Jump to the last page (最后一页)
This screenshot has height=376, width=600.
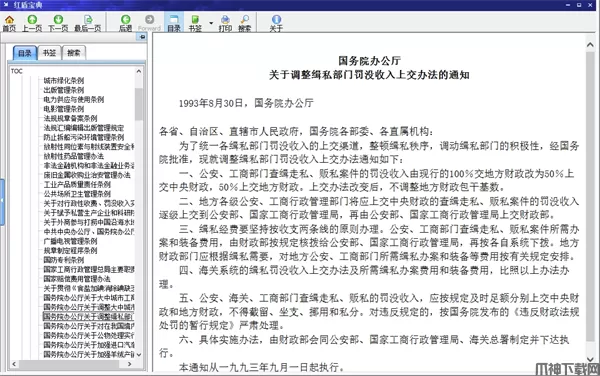[x=88, y=23]
